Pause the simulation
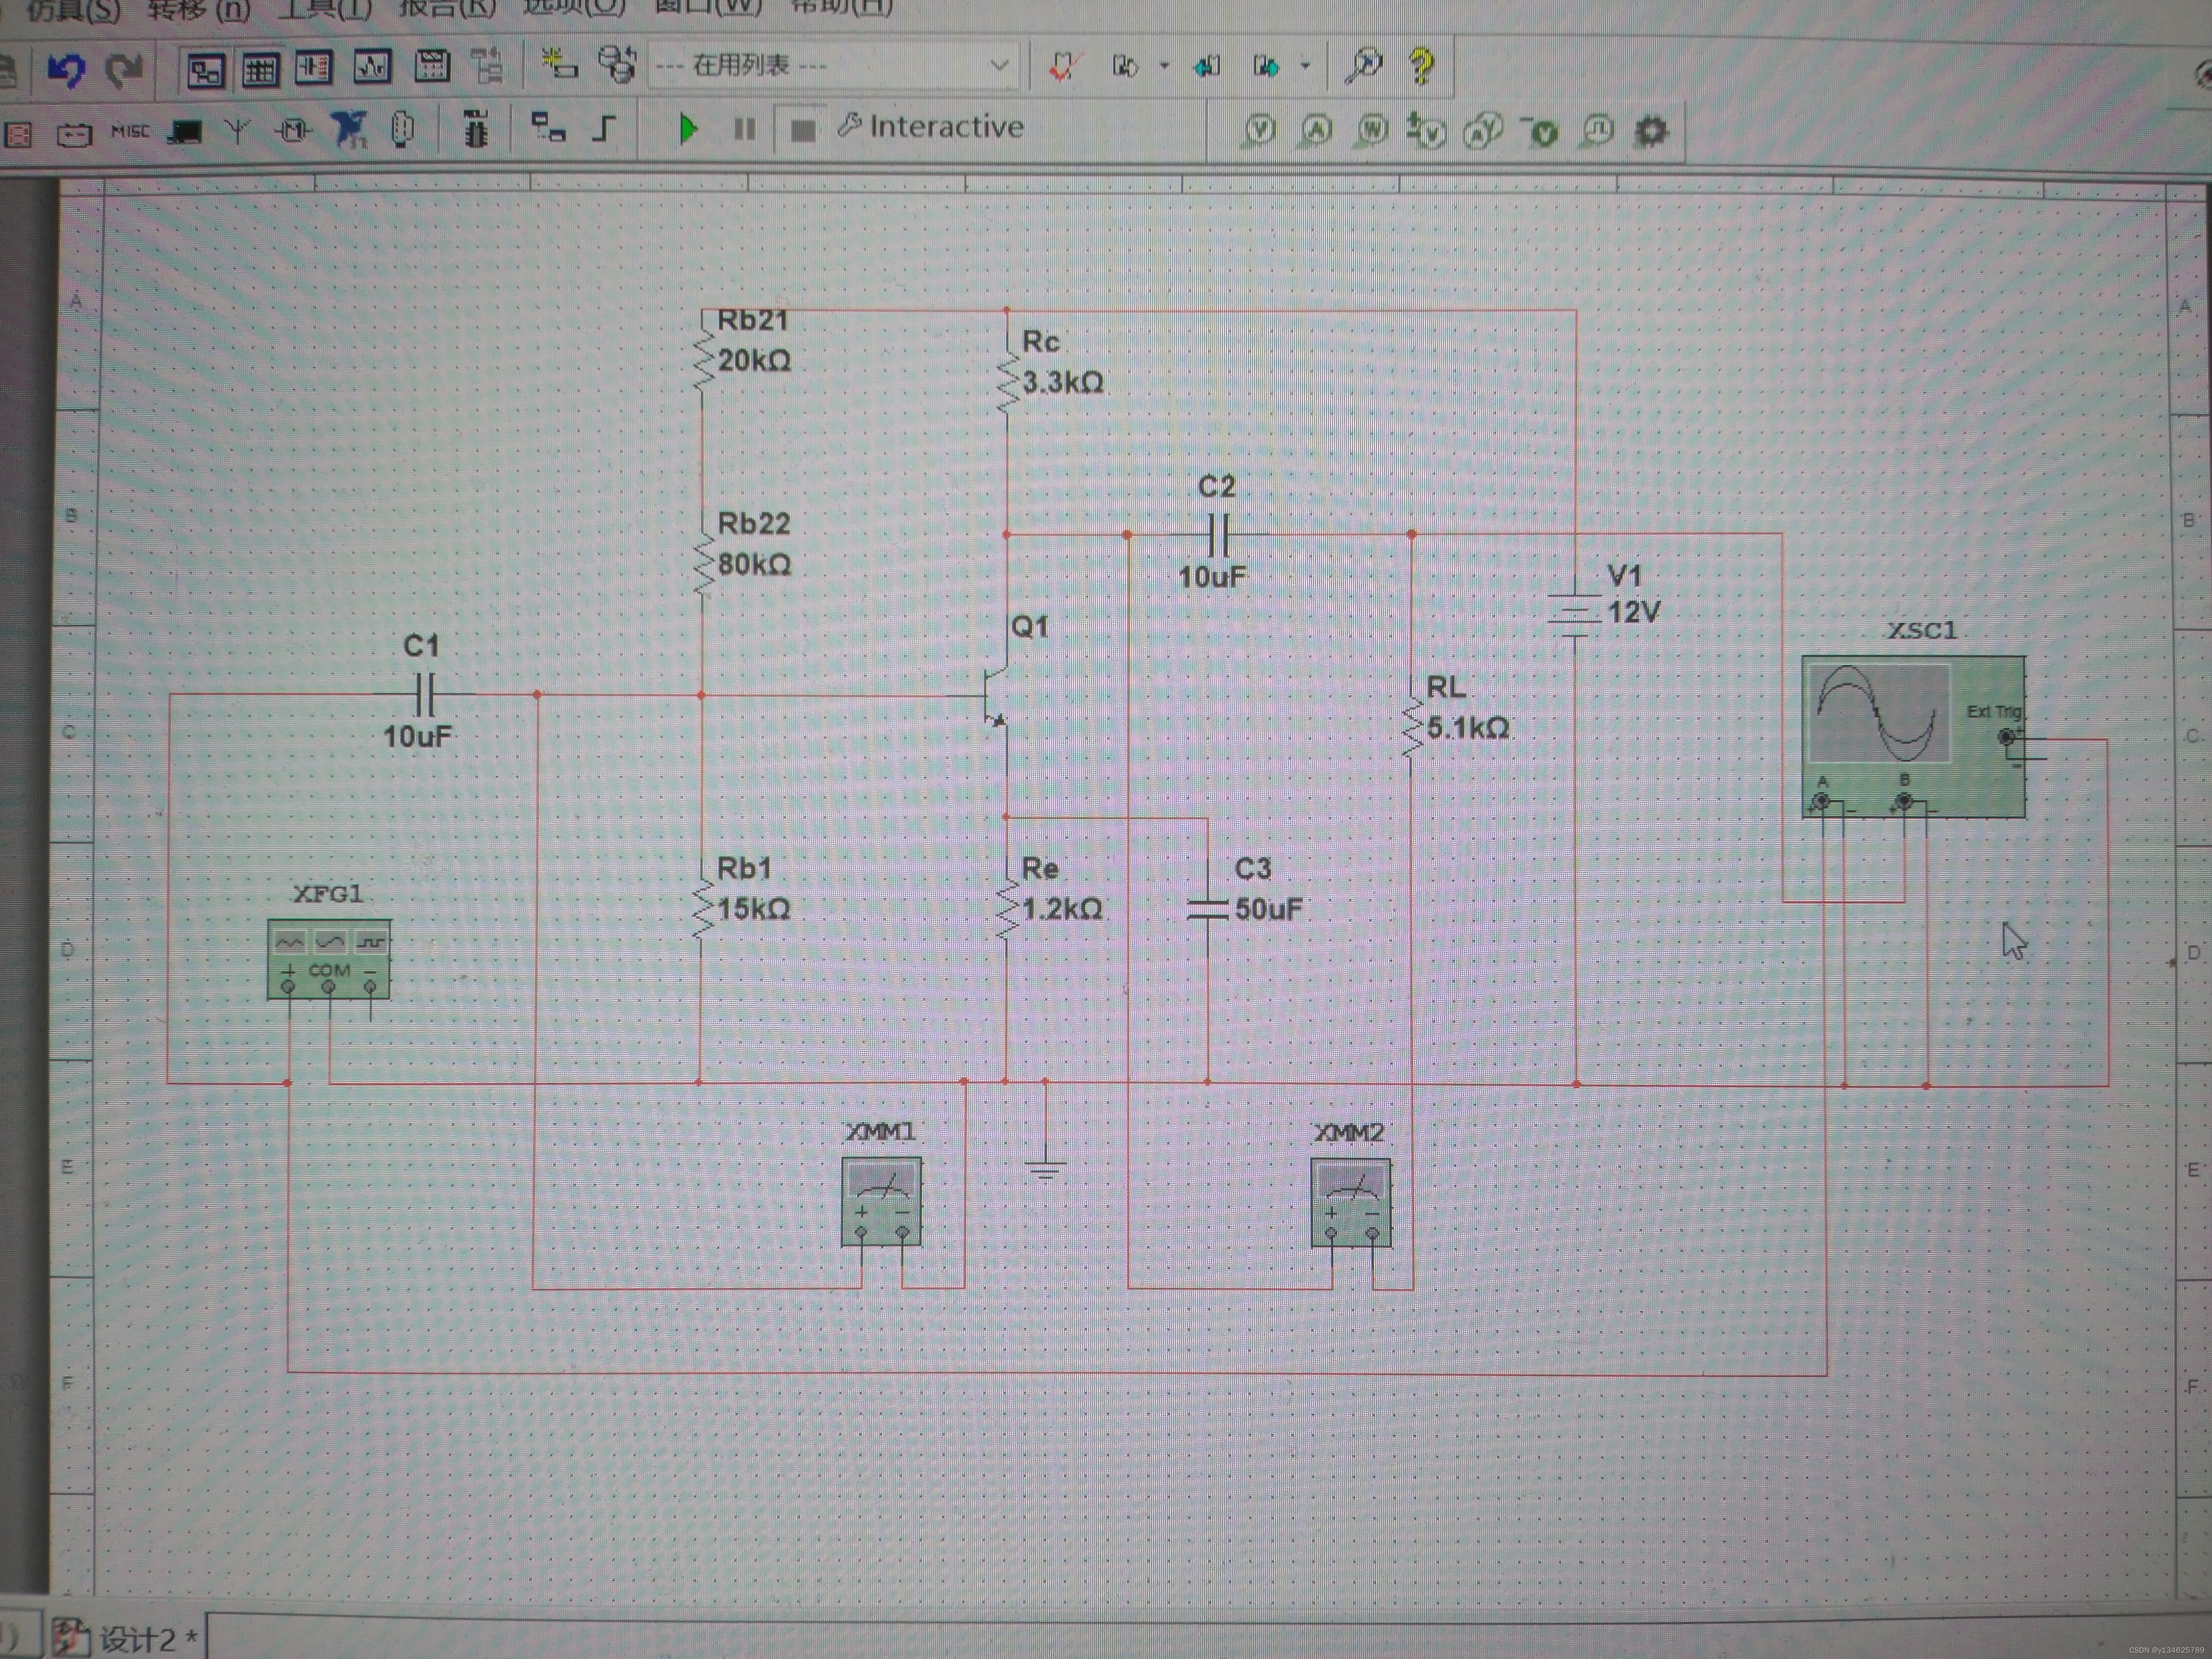The image size is (2212, 1659). pyautogui.click(x=744, y=129)
